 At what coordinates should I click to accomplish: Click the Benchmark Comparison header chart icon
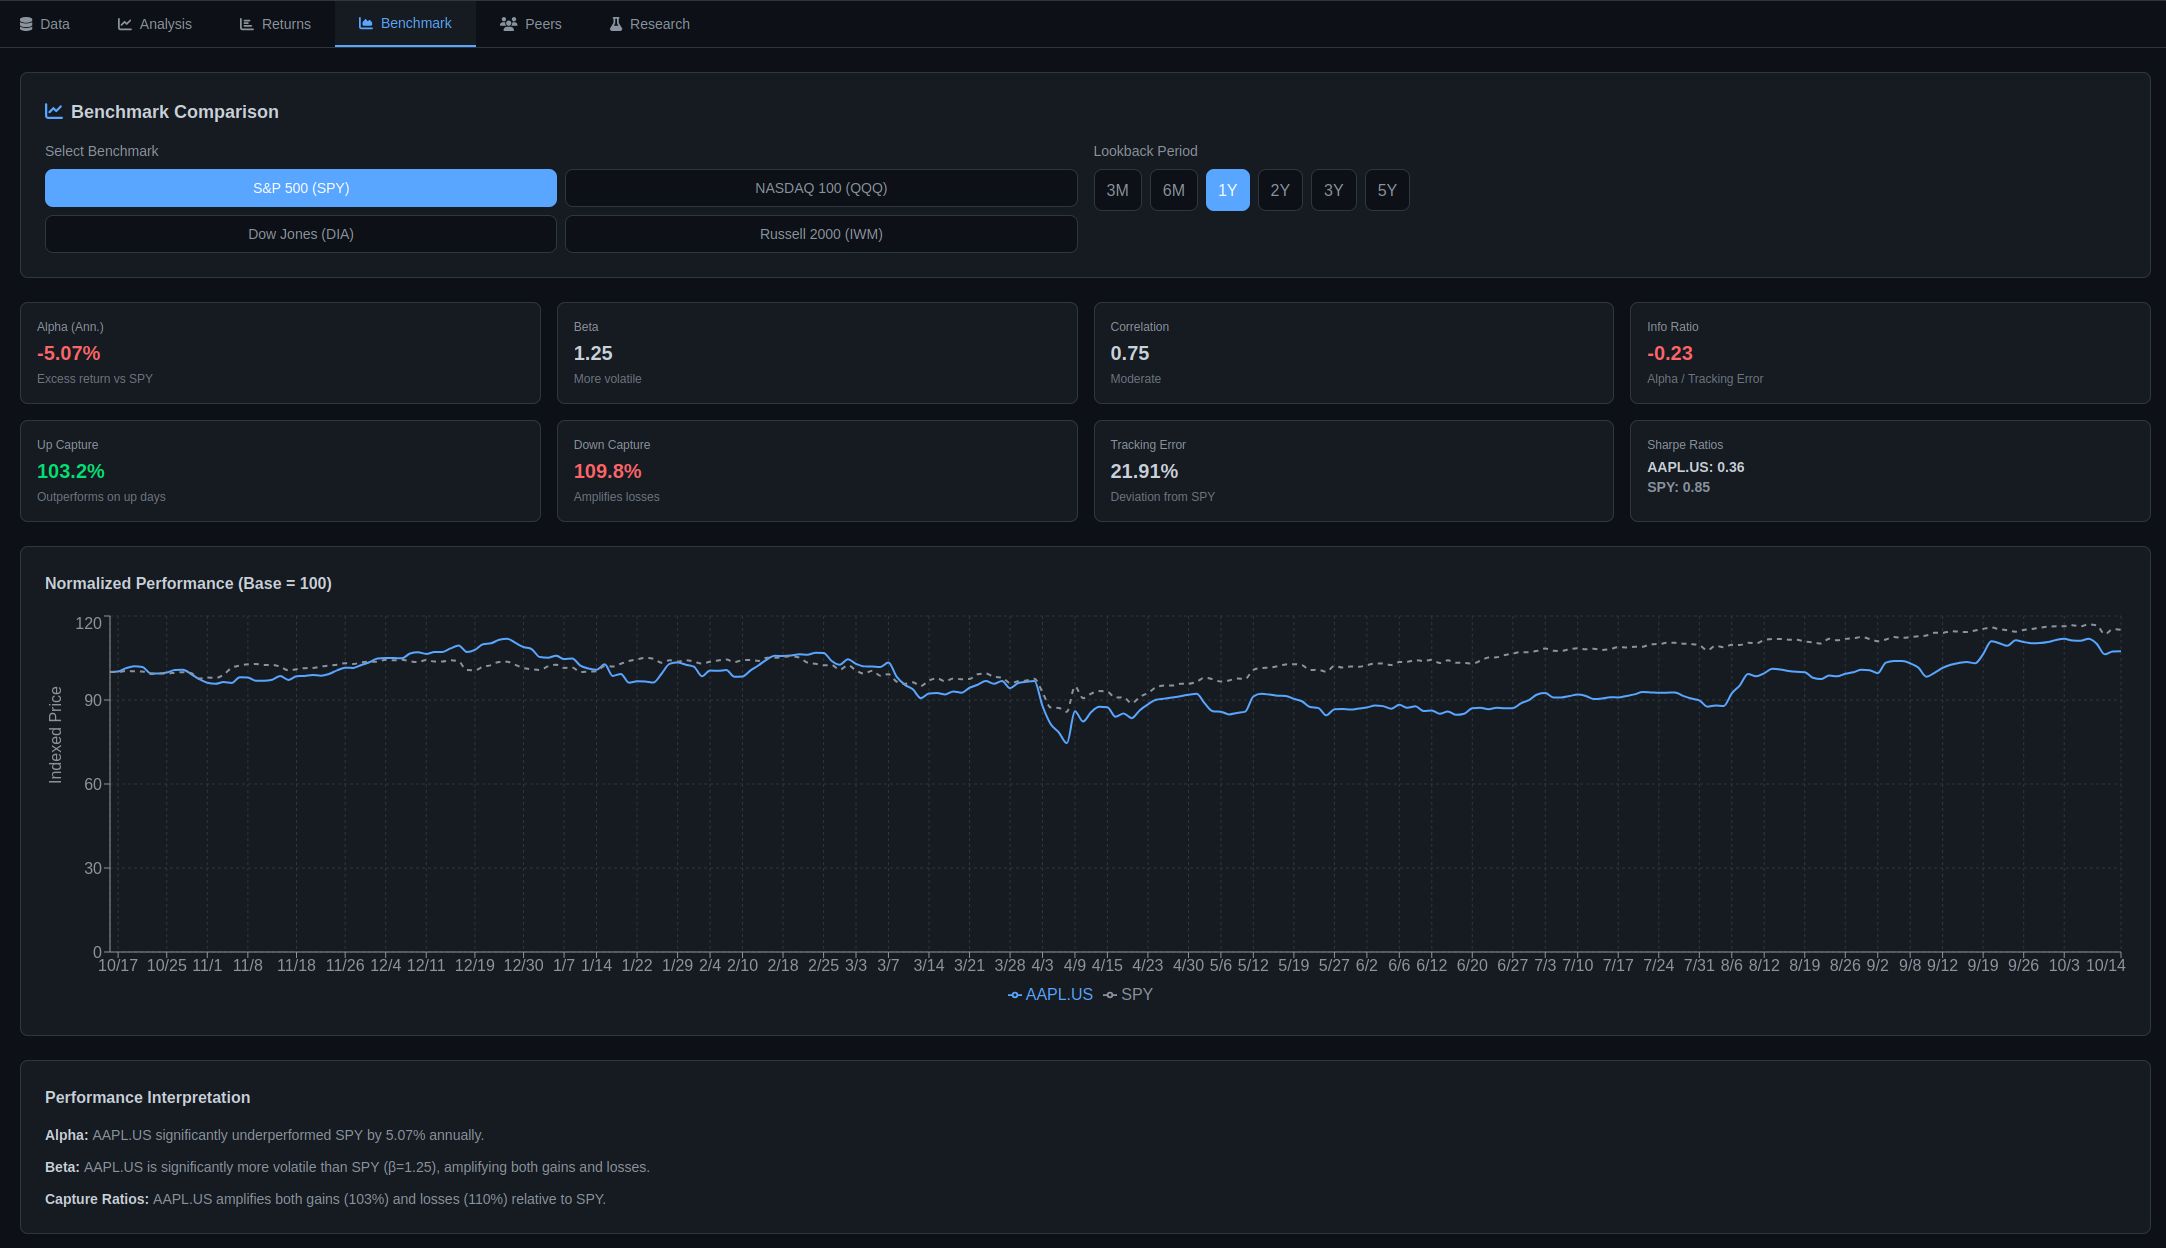tap(53, 111)
